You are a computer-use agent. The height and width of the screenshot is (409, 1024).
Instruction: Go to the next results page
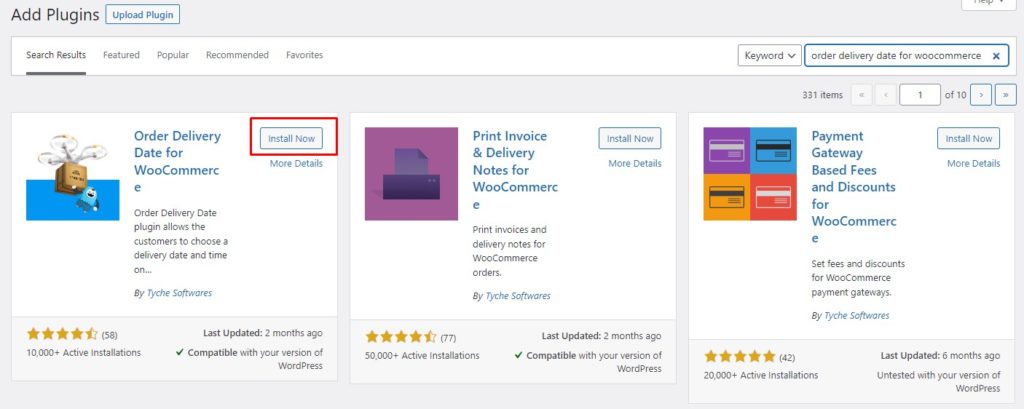(981, 95)
